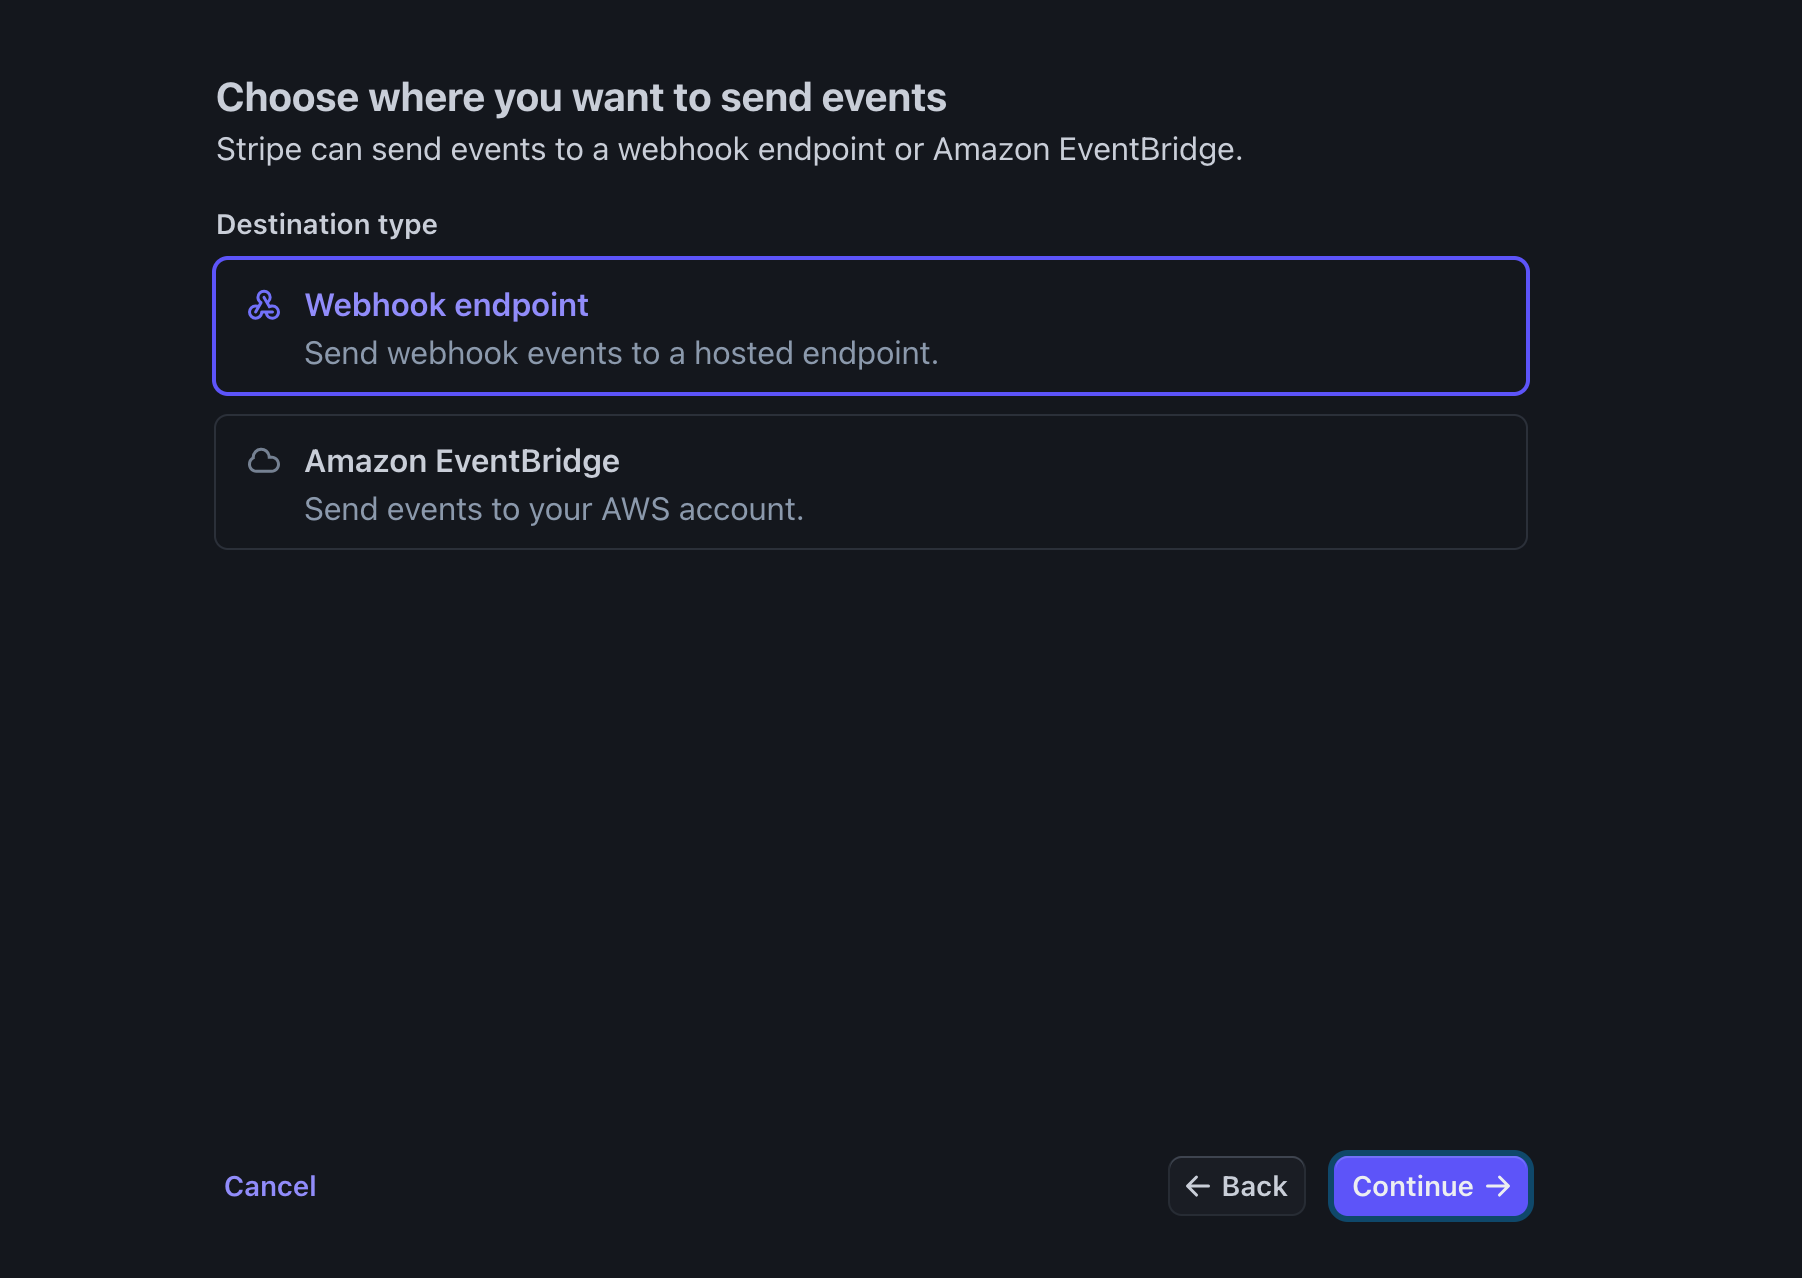Click the "Choose where you want to send events" heading
The image size is (1802, 1278).
581,98
